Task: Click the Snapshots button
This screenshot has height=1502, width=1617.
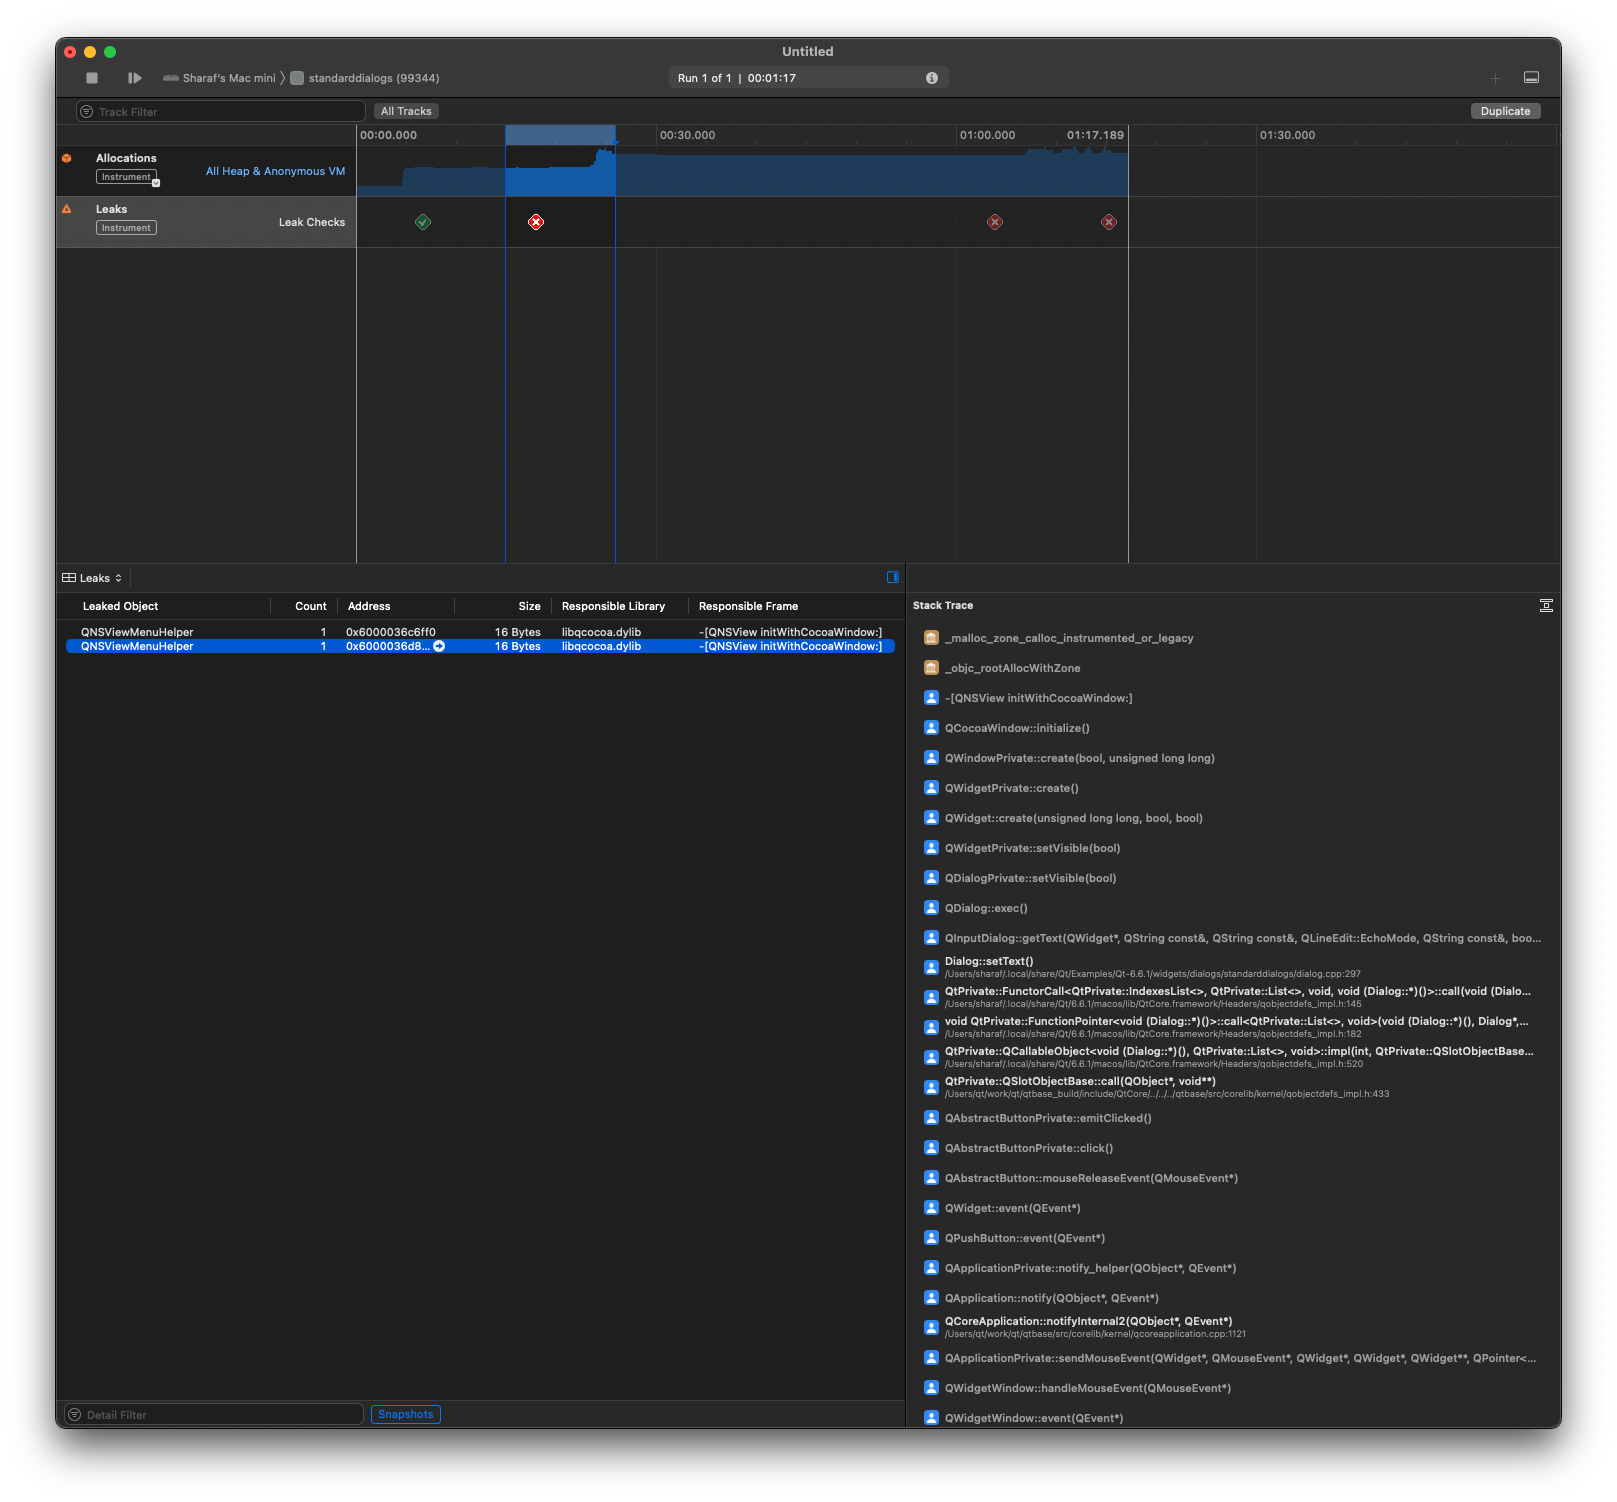Action: (406, 1414)
